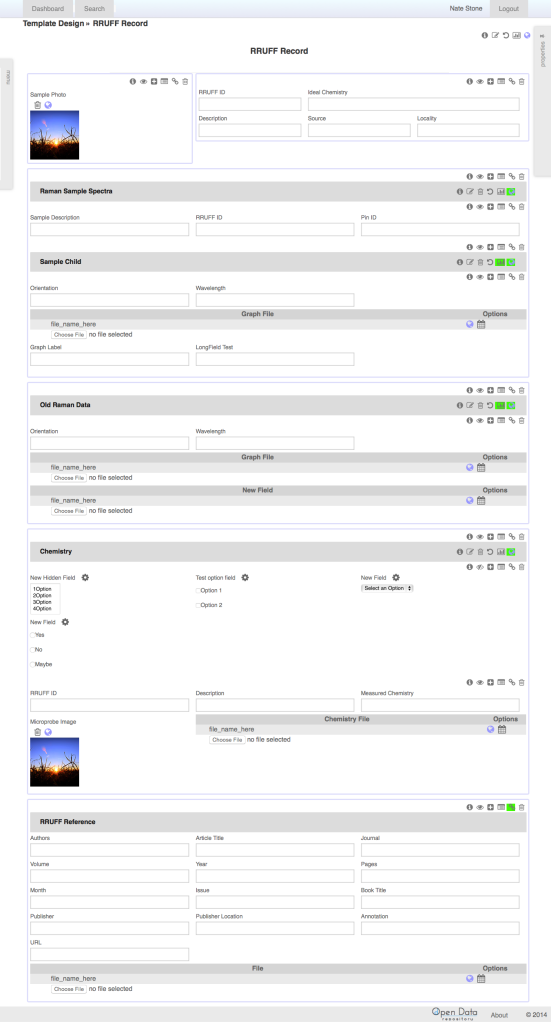Click the table layout icon in the Sample Photo panel toolbar
Screen dimensions: 551x1024
click(165, 82)
